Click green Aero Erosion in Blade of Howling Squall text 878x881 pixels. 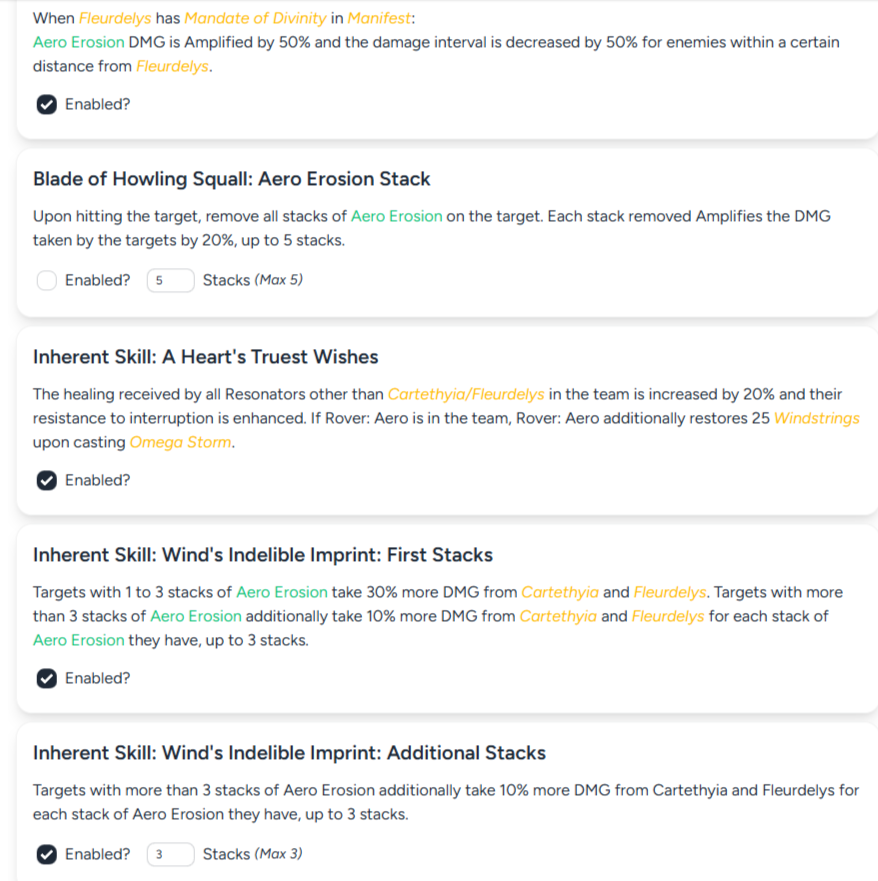(396, 216)
